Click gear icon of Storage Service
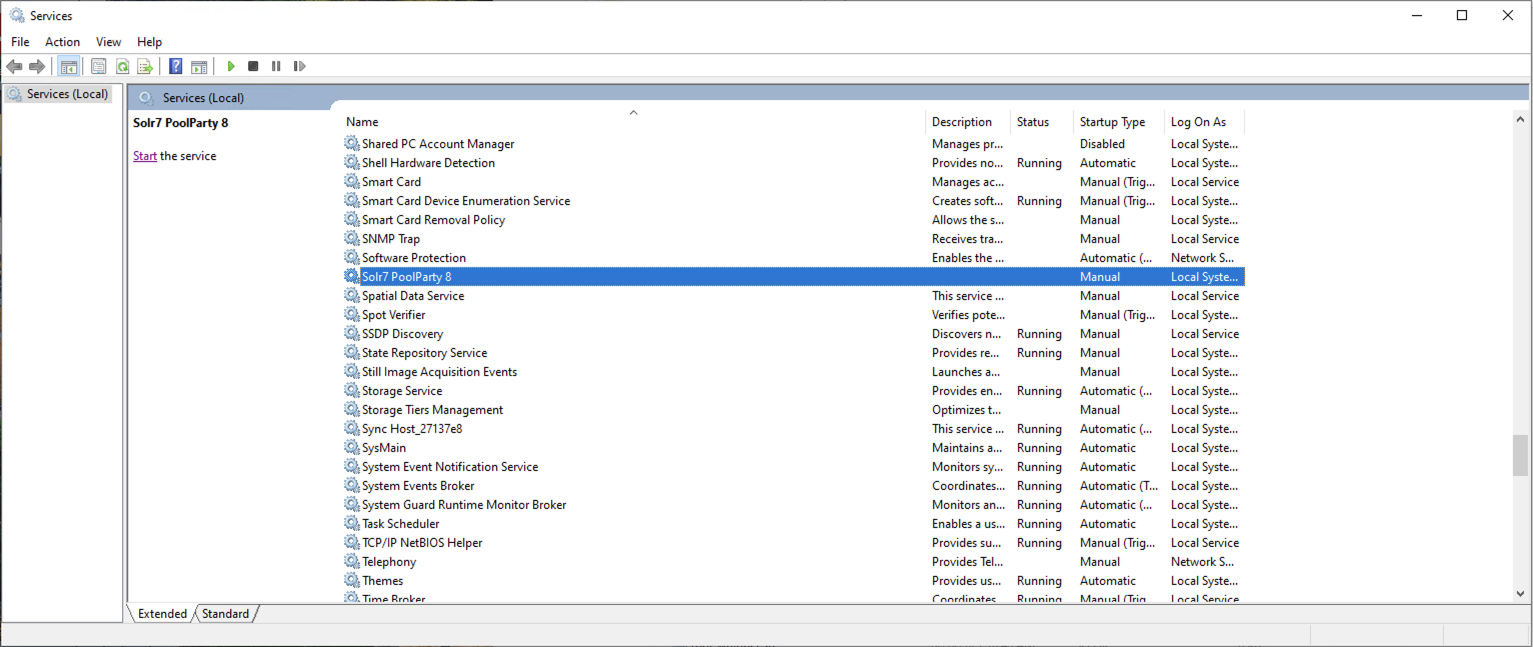This screenshot has height=647, width=1533. [x=352, y=391]
